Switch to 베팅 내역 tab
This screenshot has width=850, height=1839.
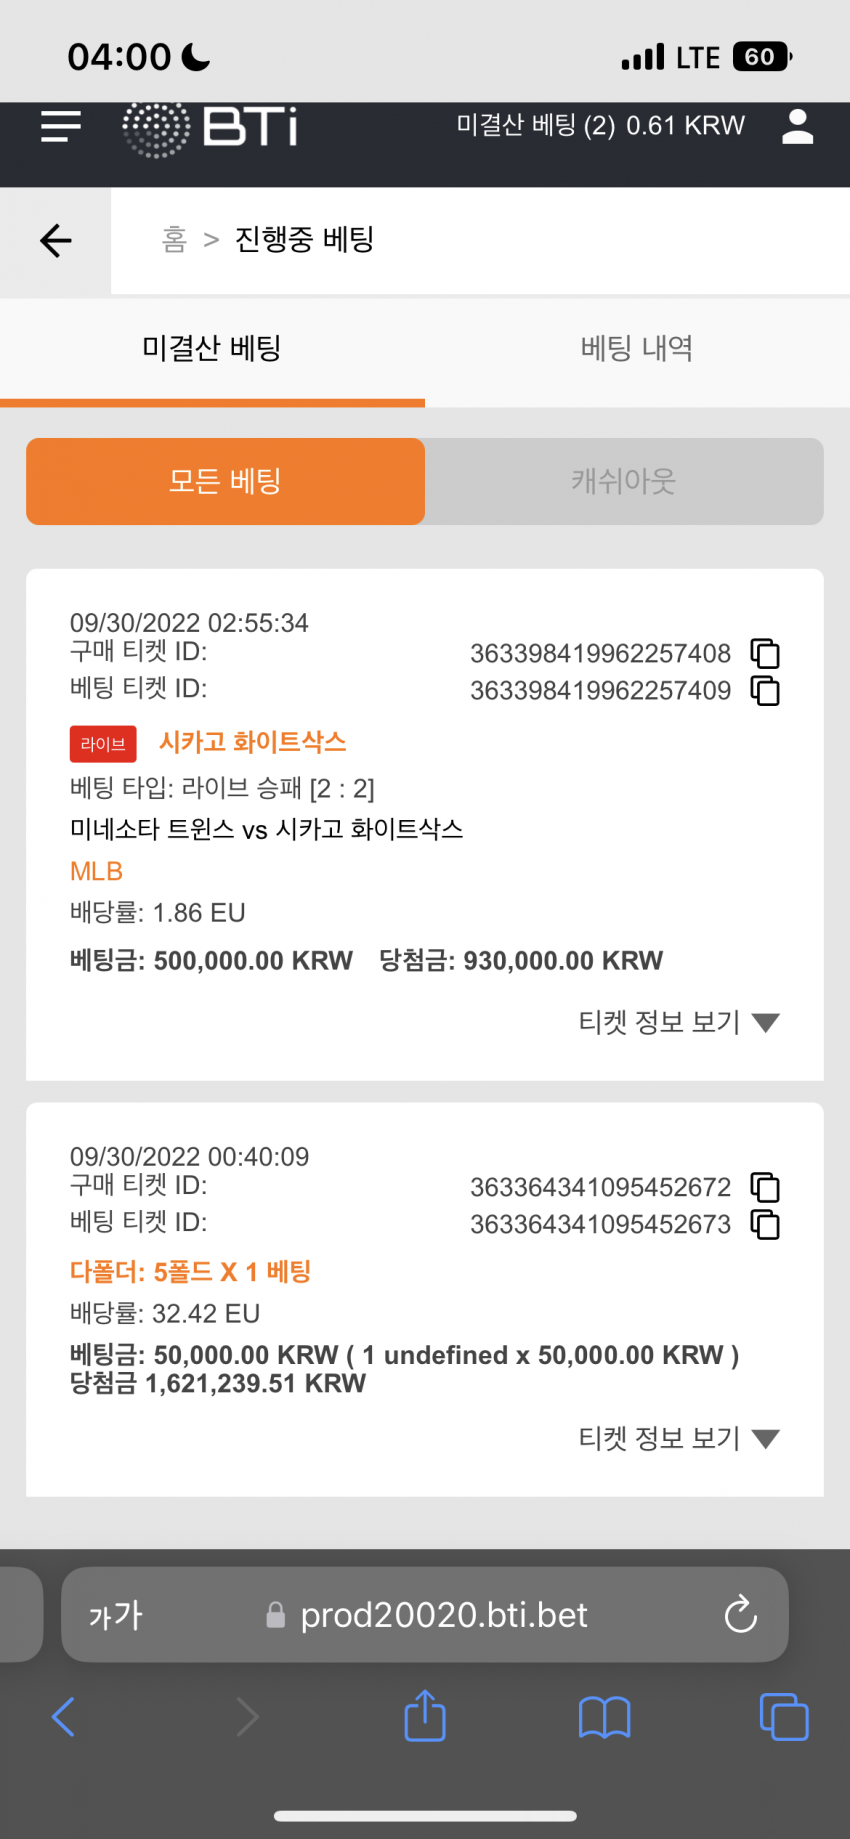coord(637,349)
